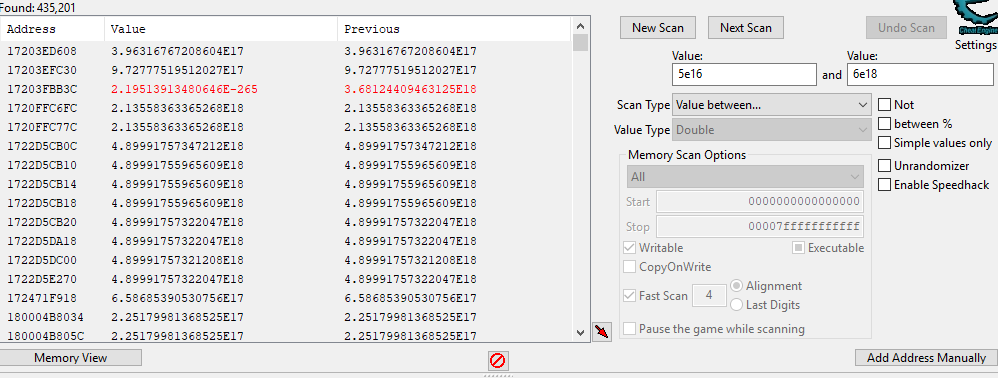Click the results list scrollbar thumb
The image size is (998, 378).
click(x=580, y=43)
